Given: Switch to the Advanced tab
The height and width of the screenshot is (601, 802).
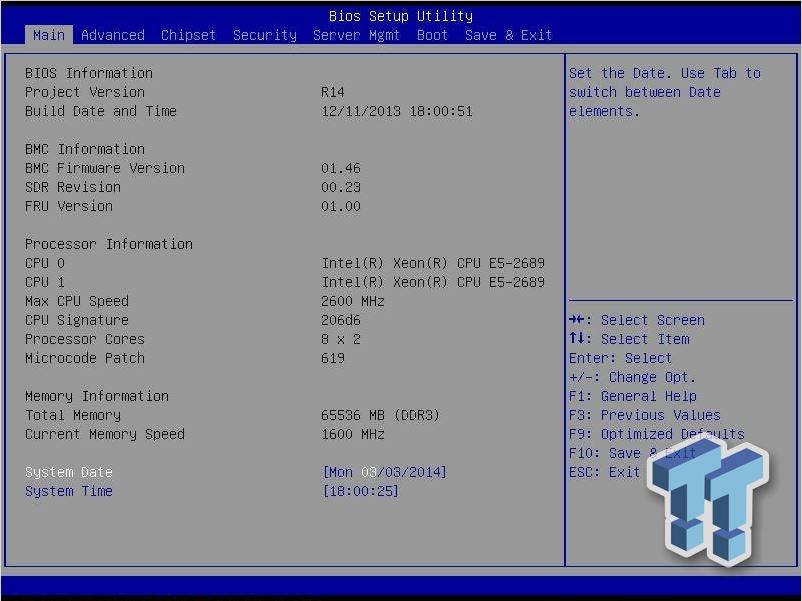Looking at the screenshot, I should 113,35.
